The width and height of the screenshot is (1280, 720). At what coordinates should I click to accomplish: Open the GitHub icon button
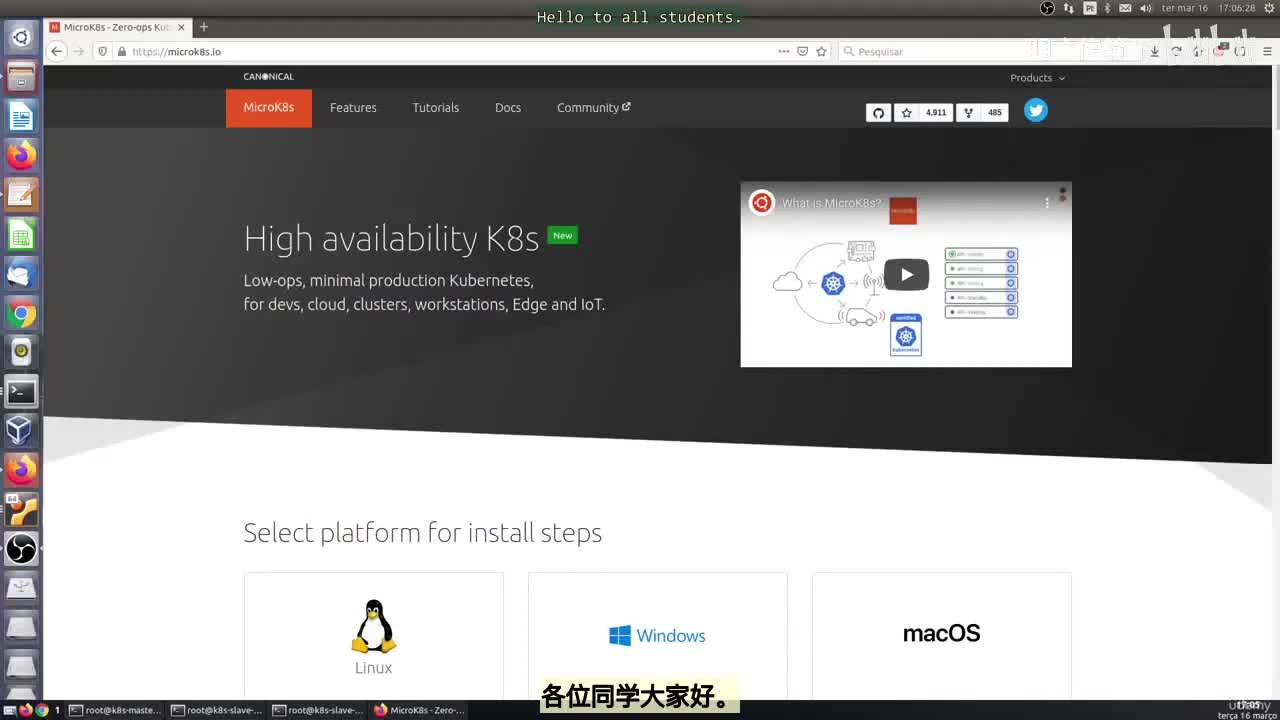point(878,113)
